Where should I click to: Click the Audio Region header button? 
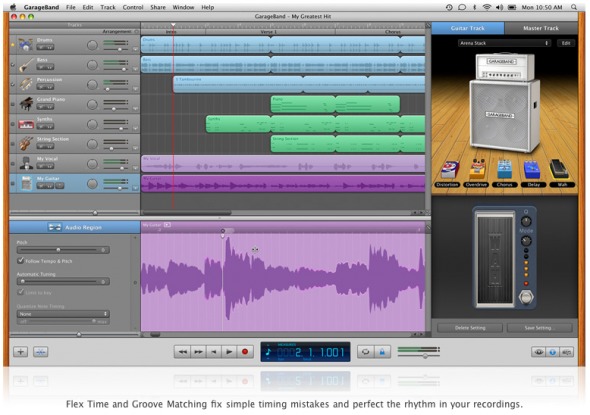(75, 227)
